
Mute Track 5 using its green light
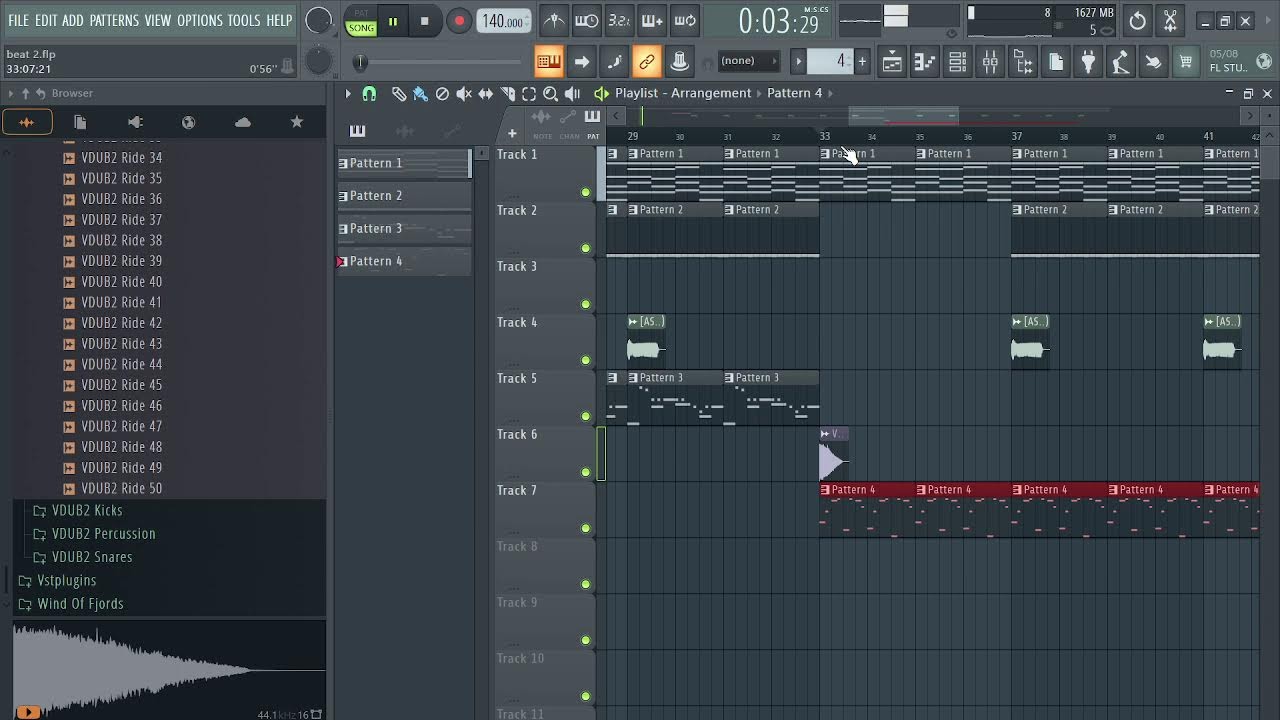586,416
